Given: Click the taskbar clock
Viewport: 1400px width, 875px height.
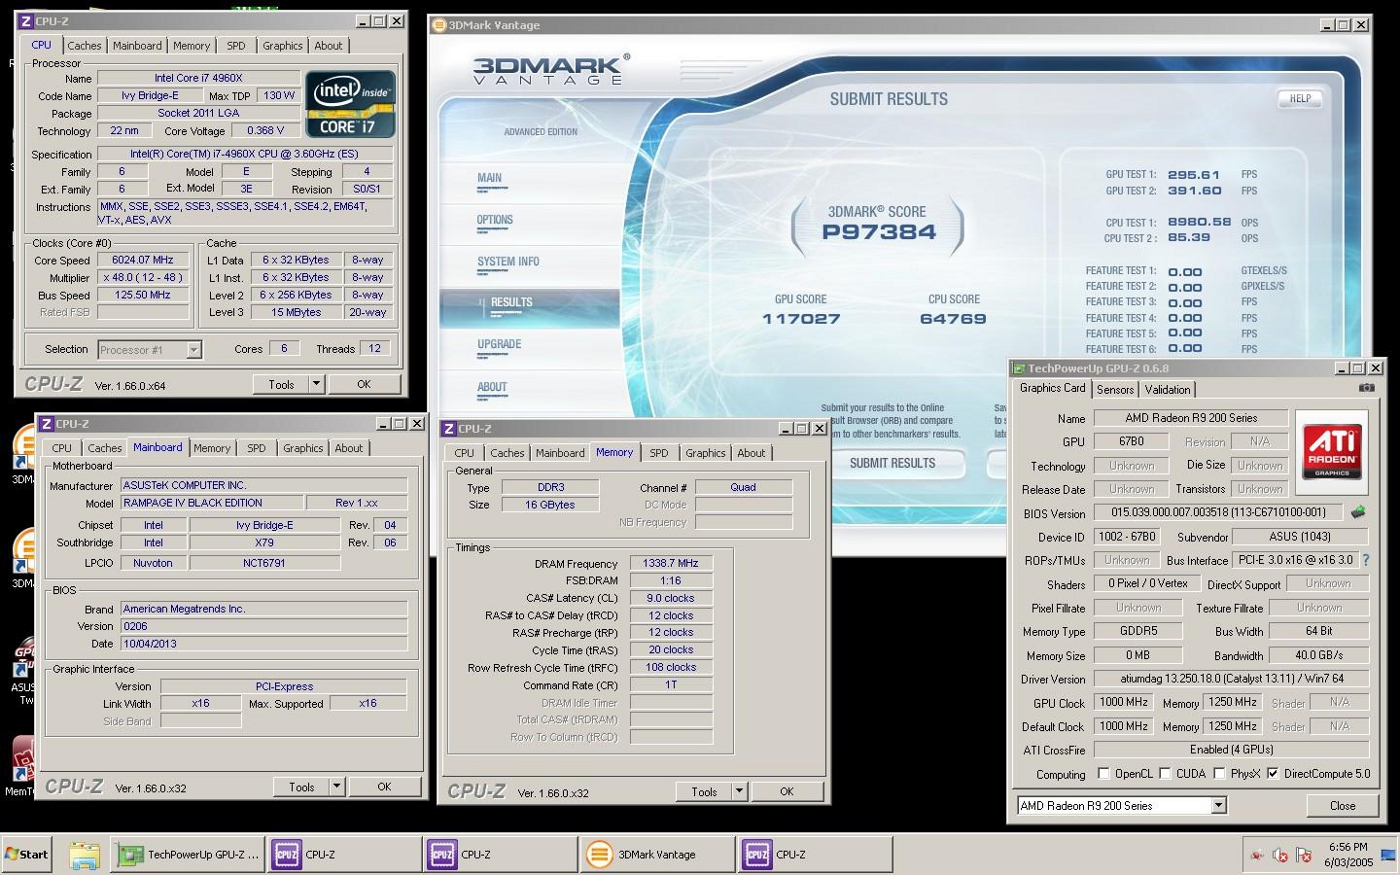Looking at the screenshot, I should click(x=1348, y=854).
